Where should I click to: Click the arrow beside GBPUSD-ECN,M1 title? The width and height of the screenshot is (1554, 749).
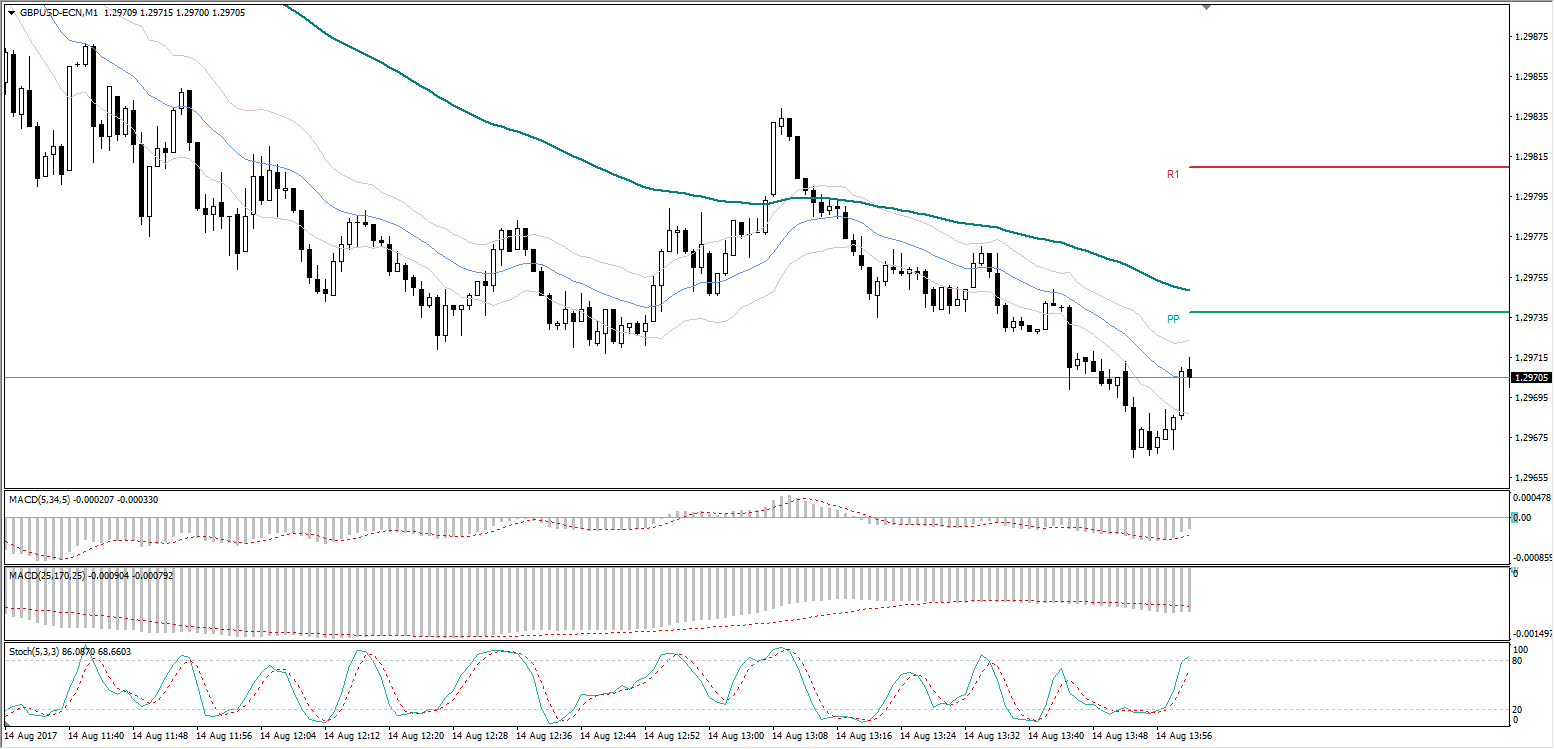coord(11,13)
